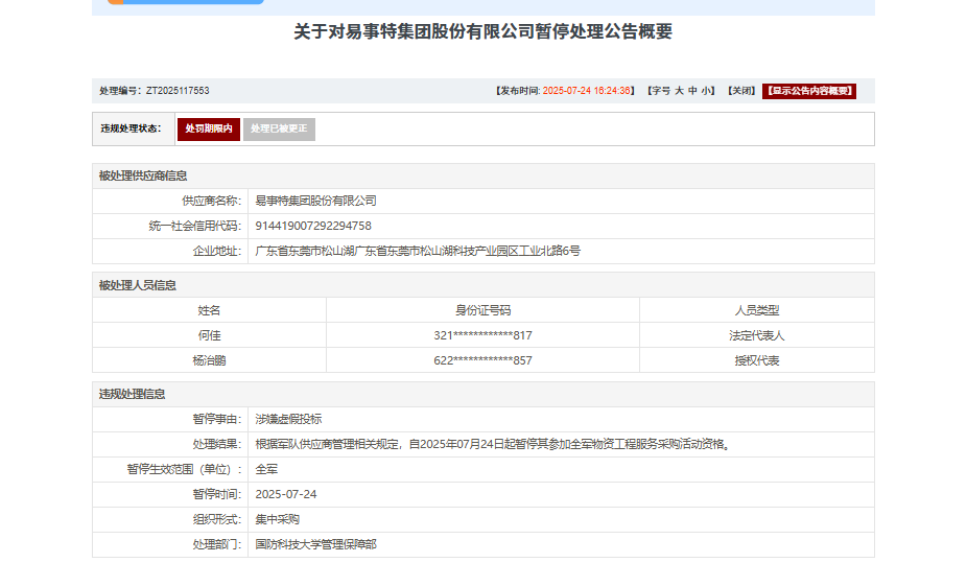Image resolution: width=968 pixels, height=587 pixels.
Task: Set font size to 小
Action: [x=706, y=91]
